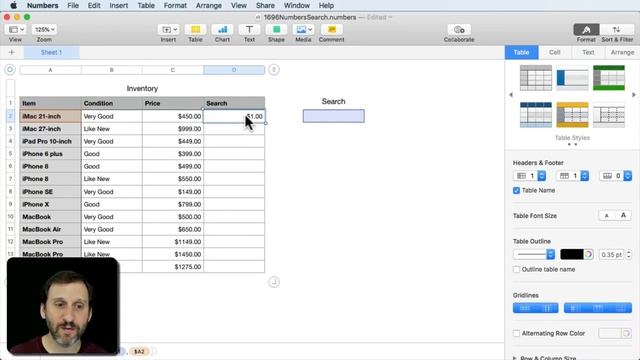Image resolution: width=640 pixels, height=360 pixels.
Task: Open the File menu
Action: click(73, 5)
